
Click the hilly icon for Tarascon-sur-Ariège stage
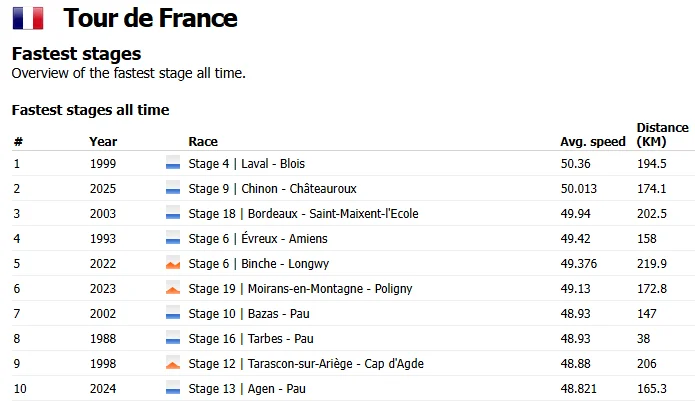(x=173, y=362)
